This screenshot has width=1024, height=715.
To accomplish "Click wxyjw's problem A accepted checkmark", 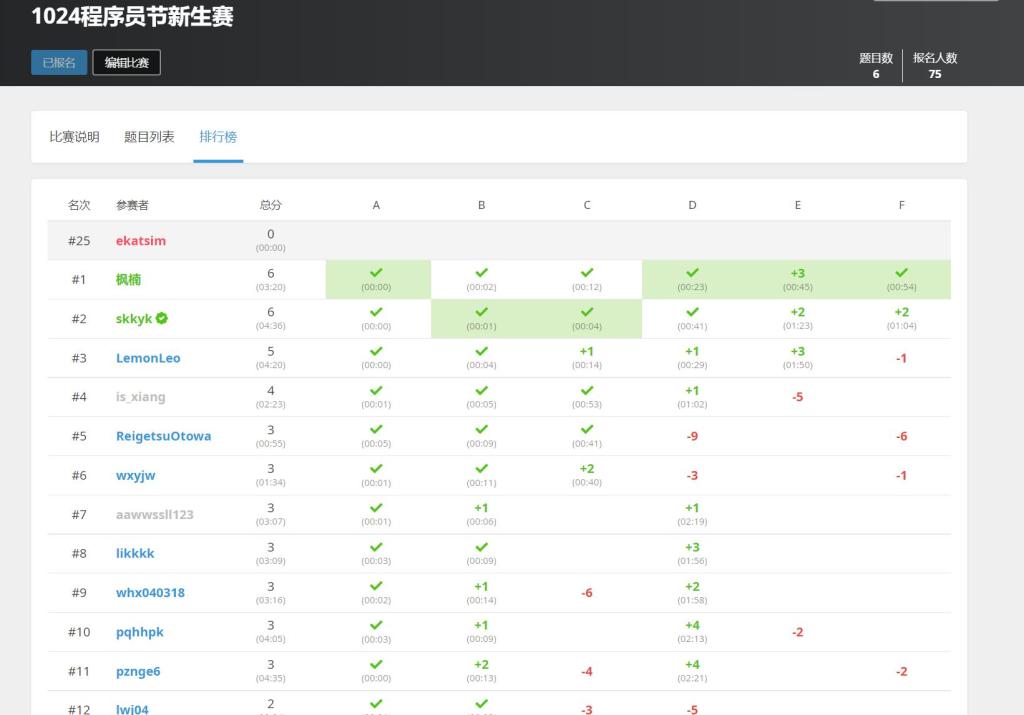I will (x=376, y=468).
